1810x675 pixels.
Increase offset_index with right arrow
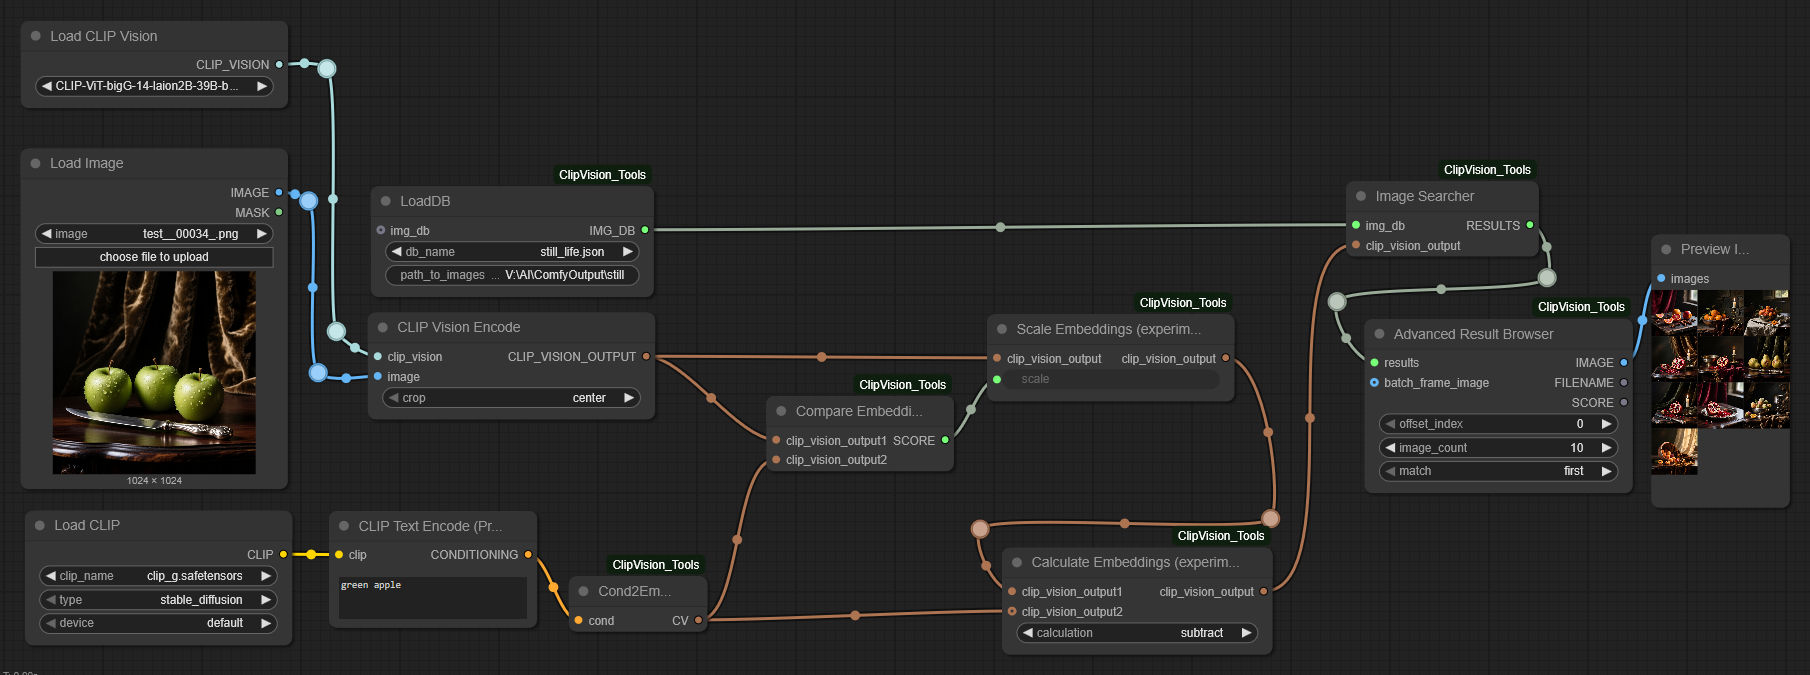coord(1606,424)
